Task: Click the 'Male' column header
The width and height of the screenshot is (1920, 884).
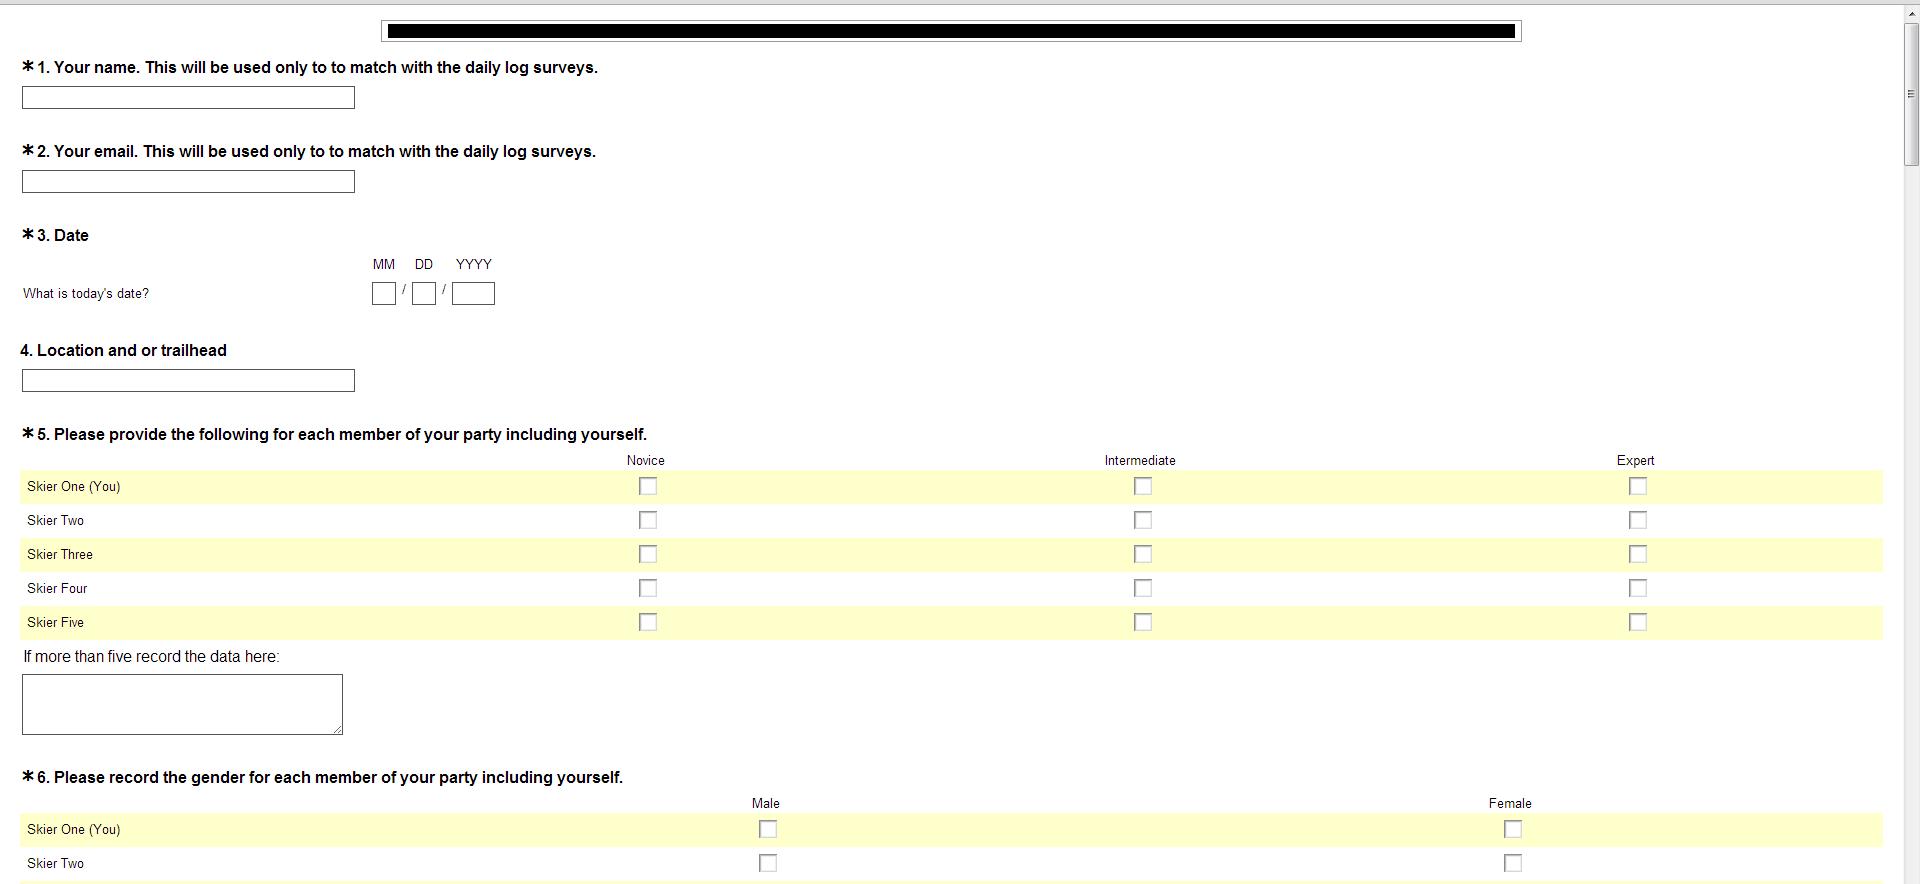Action: pyautogui.click(x=766, y=804)
